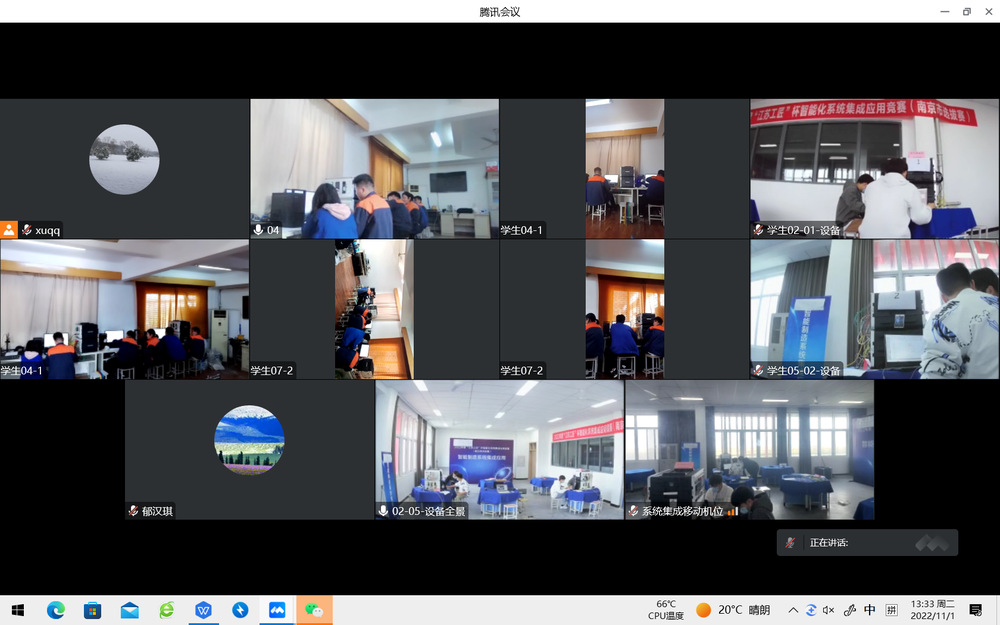The width and height of the screenshot is (1000, 625).
Task: Open WeChat from the taskbar
Action: click(314, 609)
